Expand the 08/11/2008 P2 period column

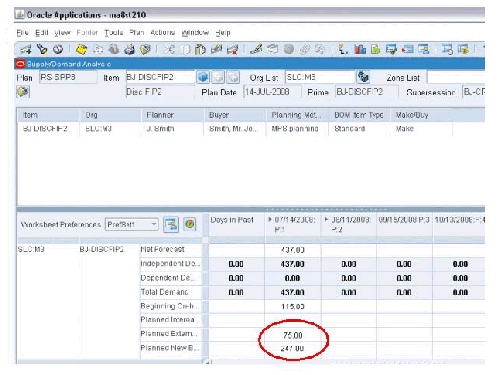[327, 220]
